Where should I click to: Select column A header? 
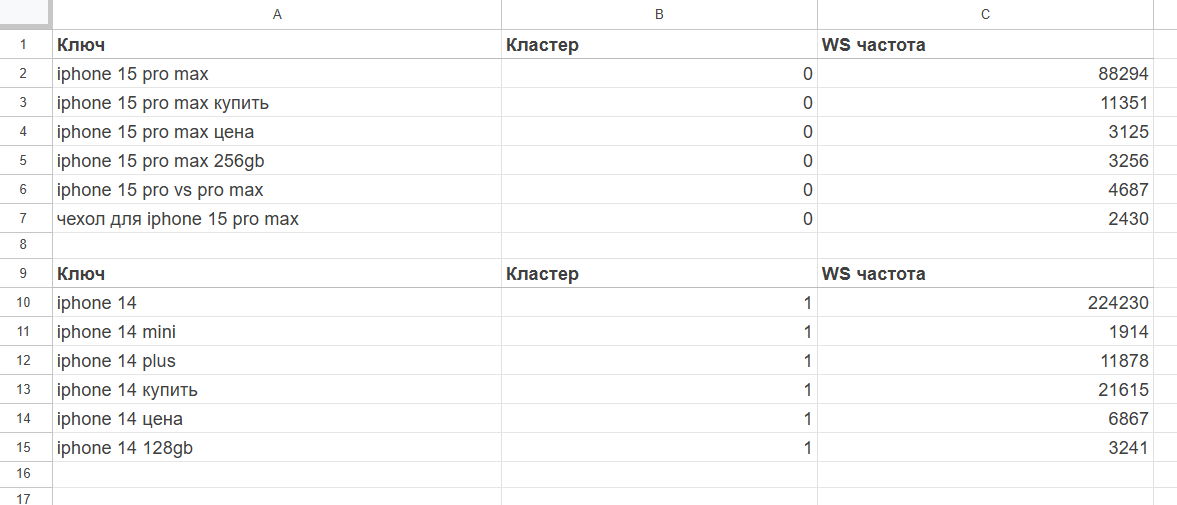coord(277,14)
